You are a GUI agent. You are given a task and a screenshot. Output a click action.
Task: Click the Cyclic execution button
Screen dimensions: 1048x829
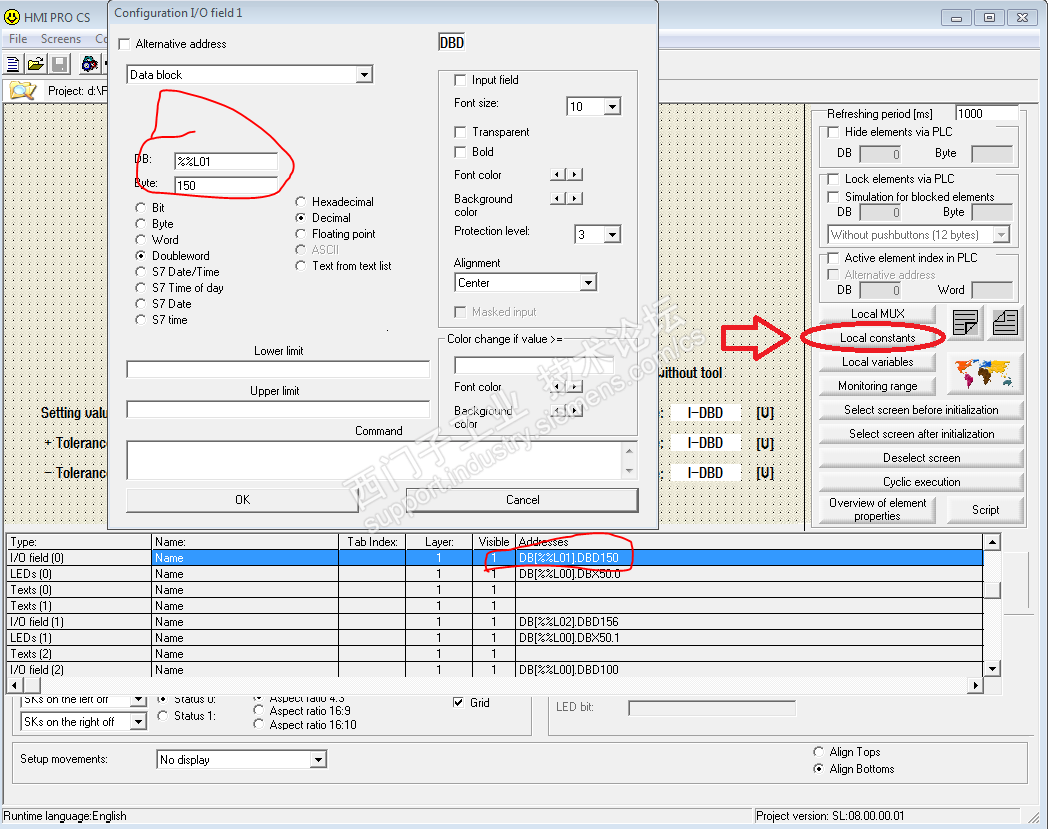[921, 482]
